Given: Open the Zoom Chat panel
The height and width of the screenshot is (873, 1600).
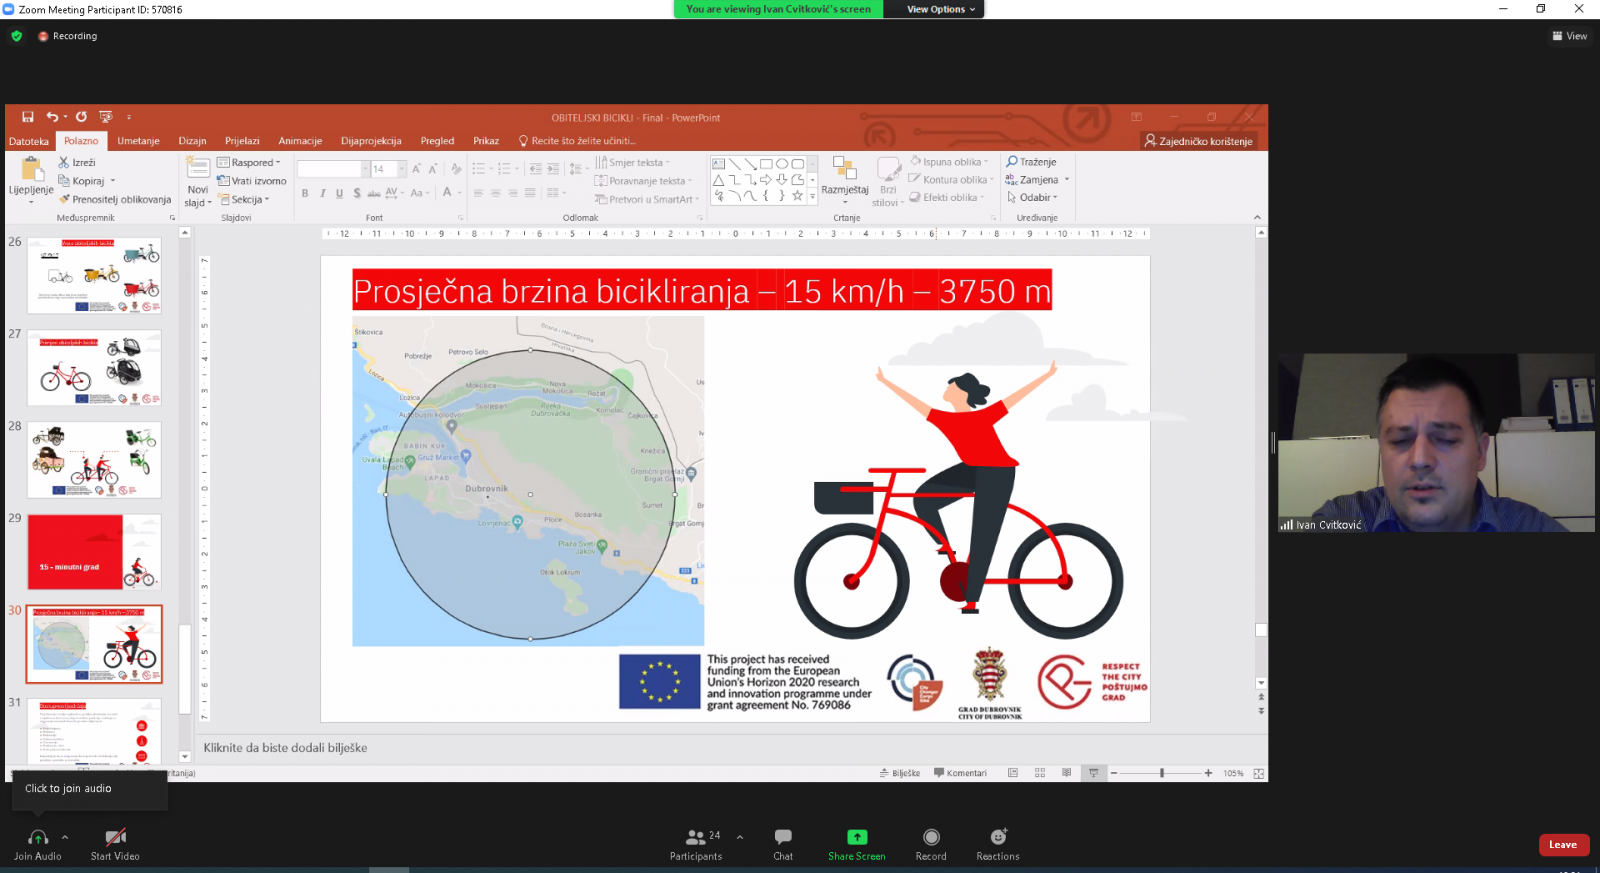Looking at the screenshot, I should (x=783, y=844).
